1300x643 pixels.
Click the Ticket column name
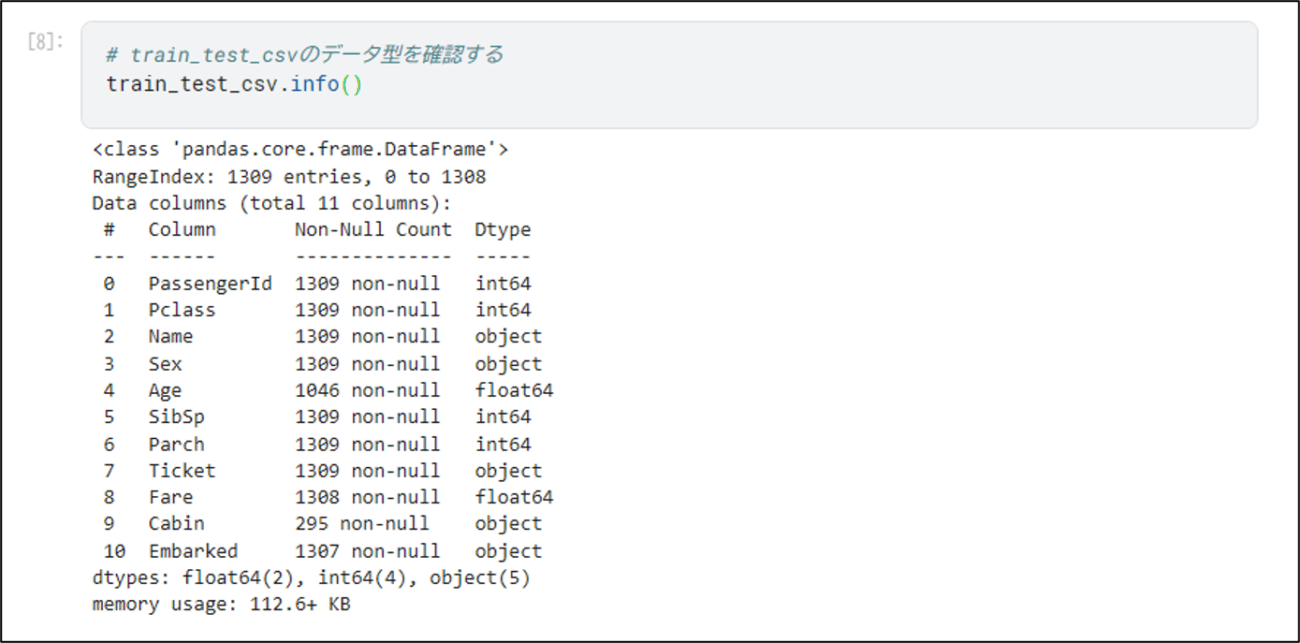click(182, 471)
